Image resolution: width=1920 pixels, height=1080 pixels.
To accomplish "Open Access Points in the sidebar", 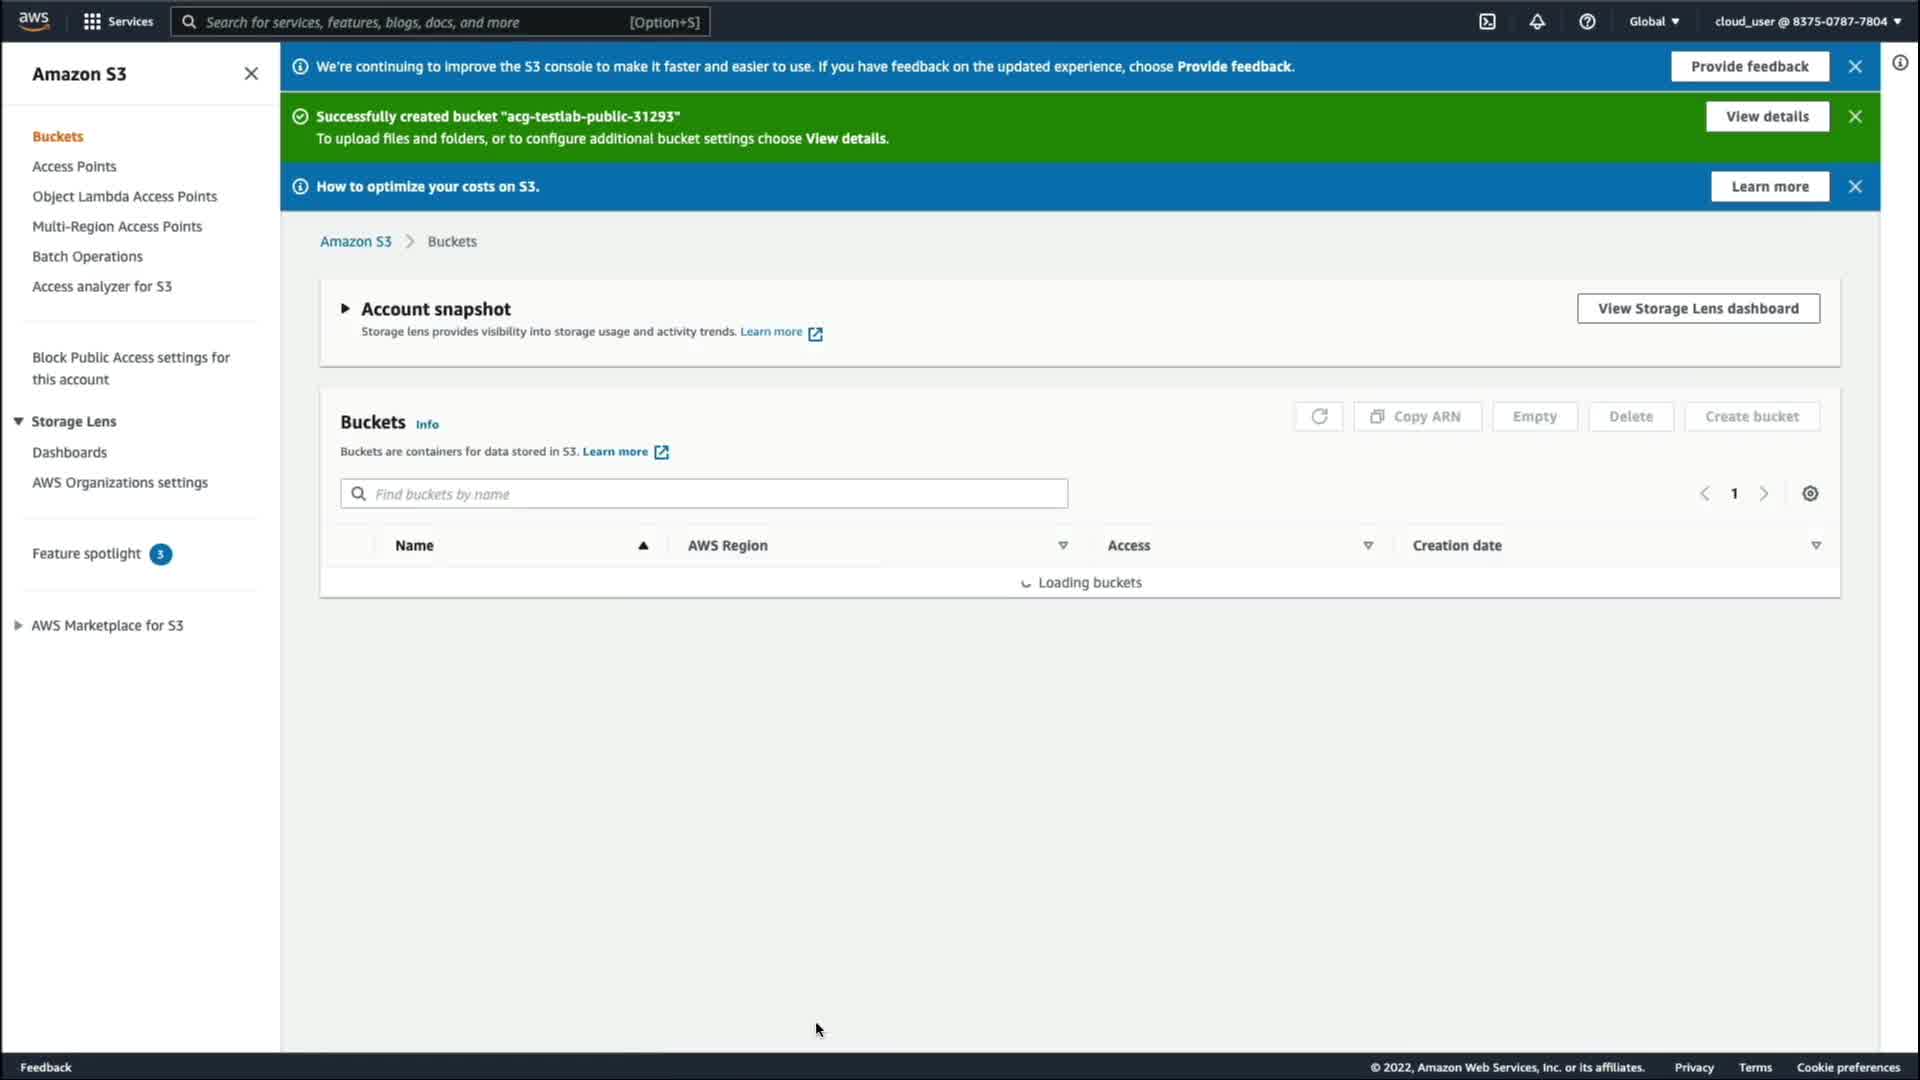I will [74, 166].
